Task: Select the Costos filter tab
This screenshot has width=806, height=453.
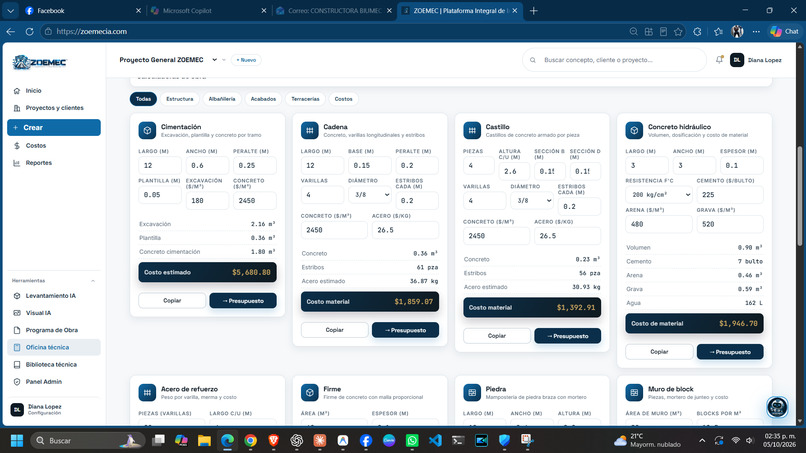Action: click(343, 99)
